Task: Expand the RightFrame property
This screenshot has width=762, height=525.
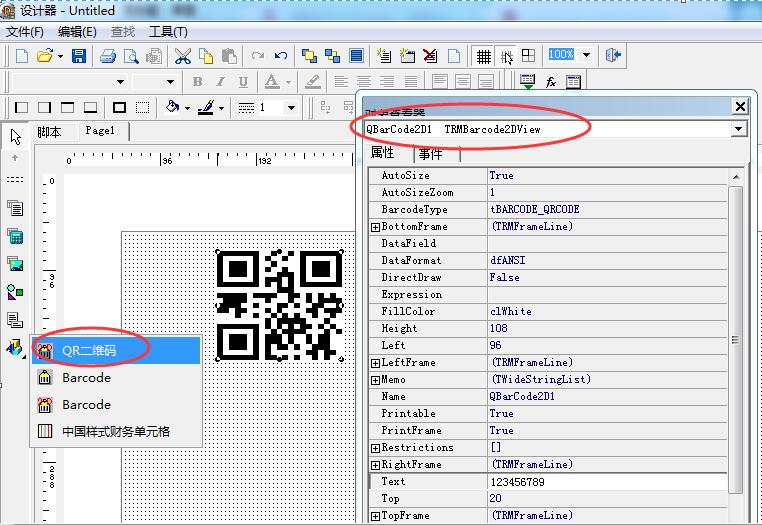Action: tap(375, 465)
